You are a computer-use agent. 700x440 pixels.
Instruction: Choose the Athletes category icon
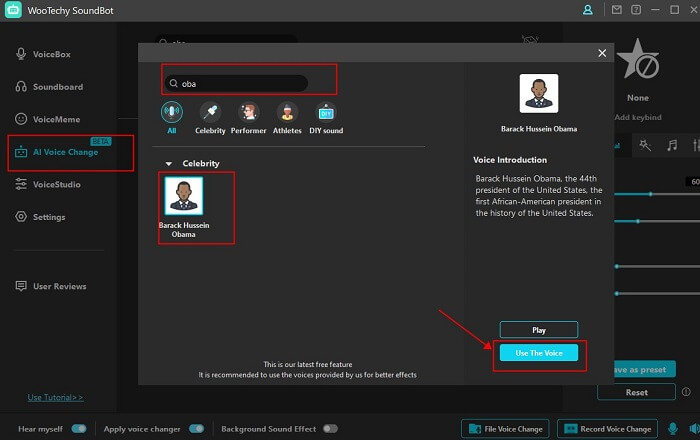(x=288, y=112)
